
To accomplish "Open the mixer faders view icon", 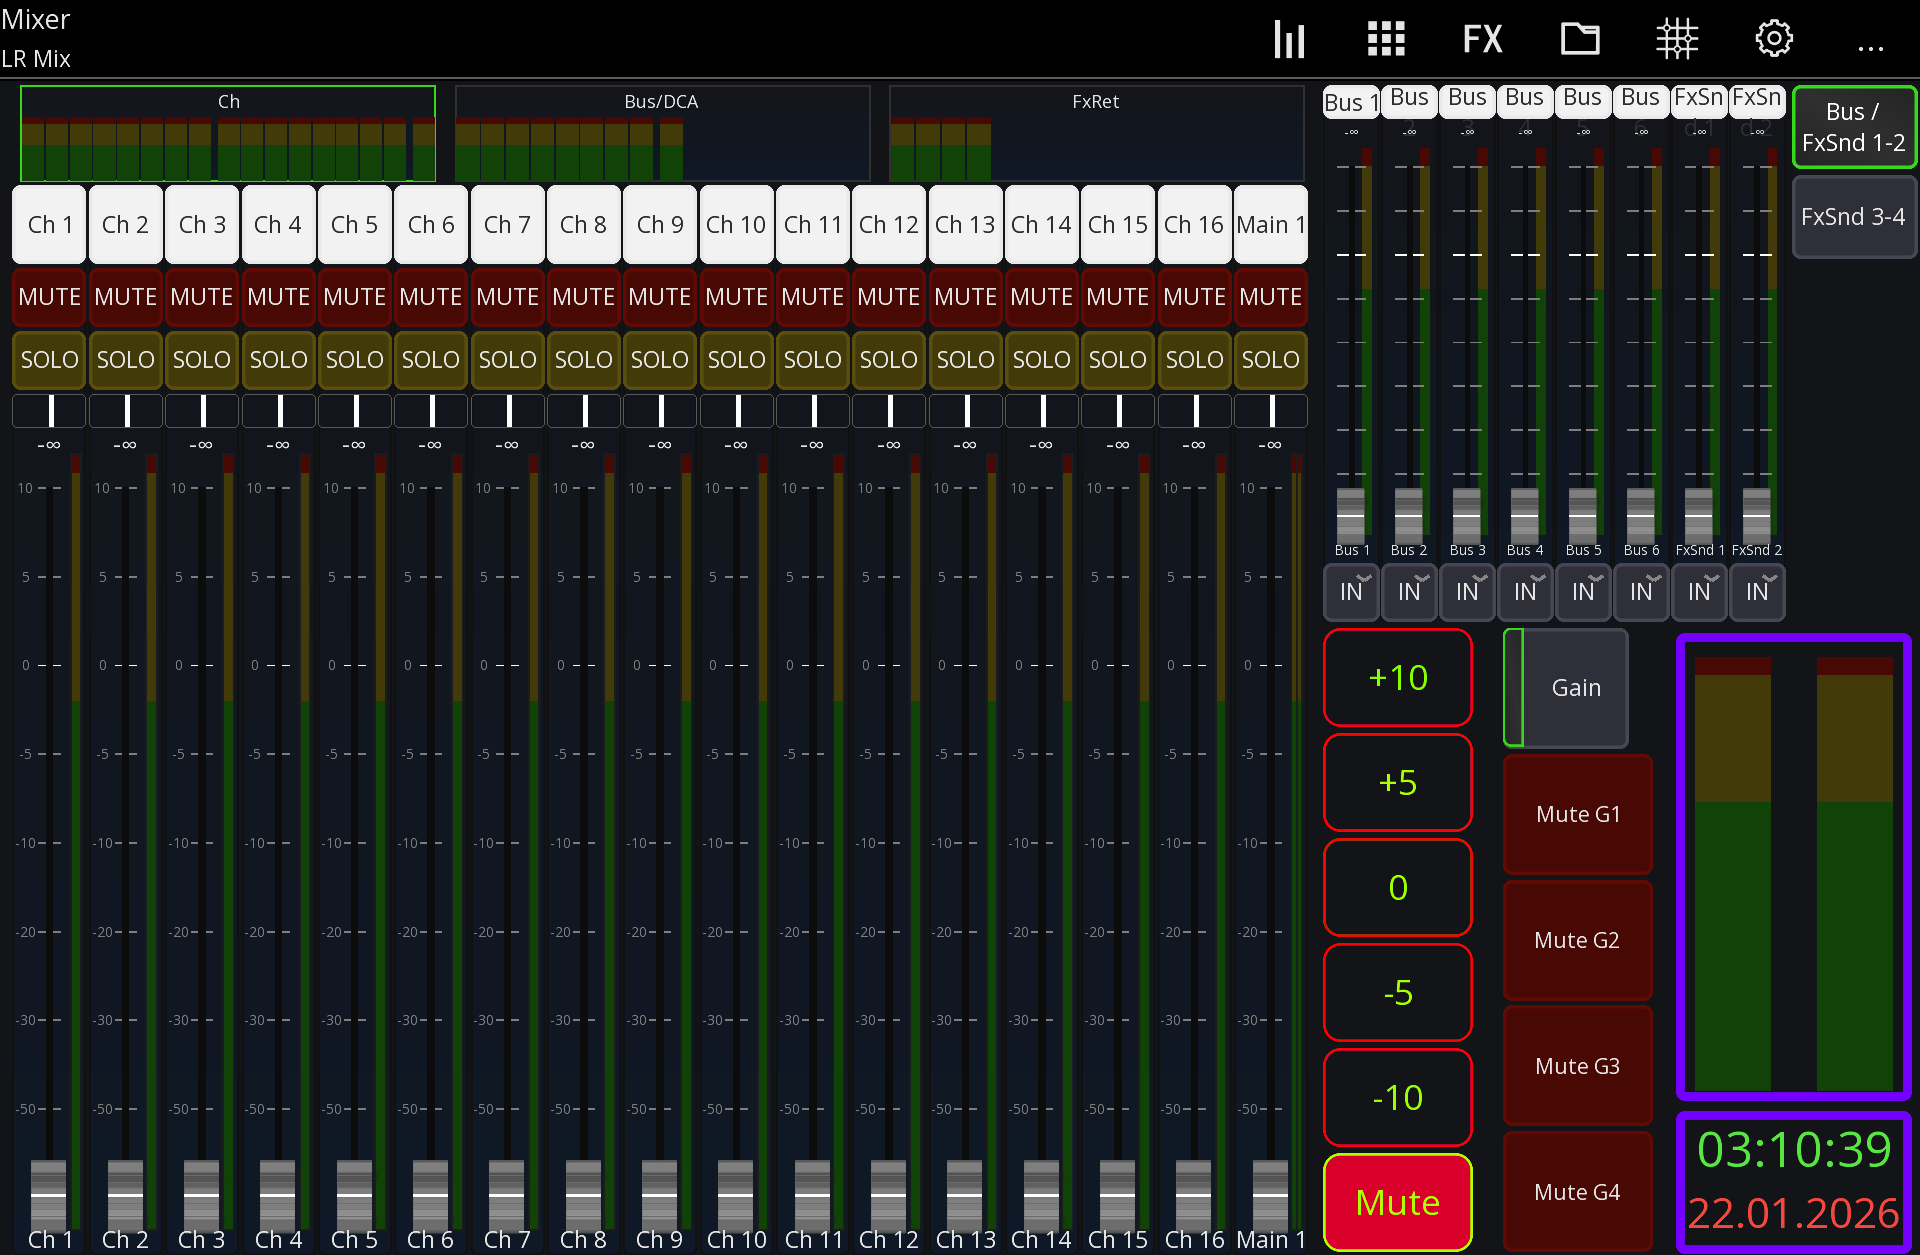I will [1289, 39].
